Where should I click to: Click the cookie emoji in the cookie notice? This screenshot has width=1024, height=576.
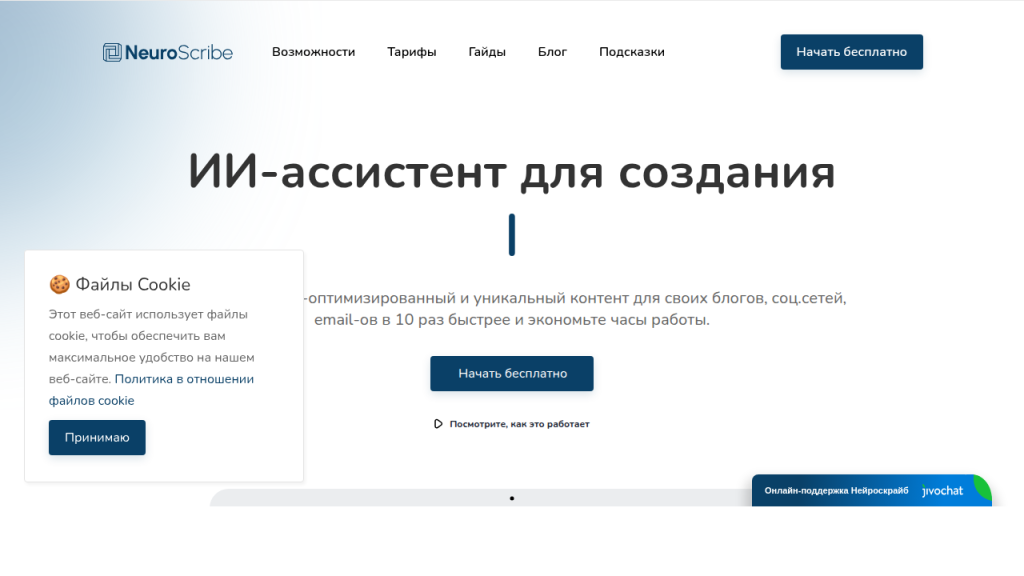point(59,285)
